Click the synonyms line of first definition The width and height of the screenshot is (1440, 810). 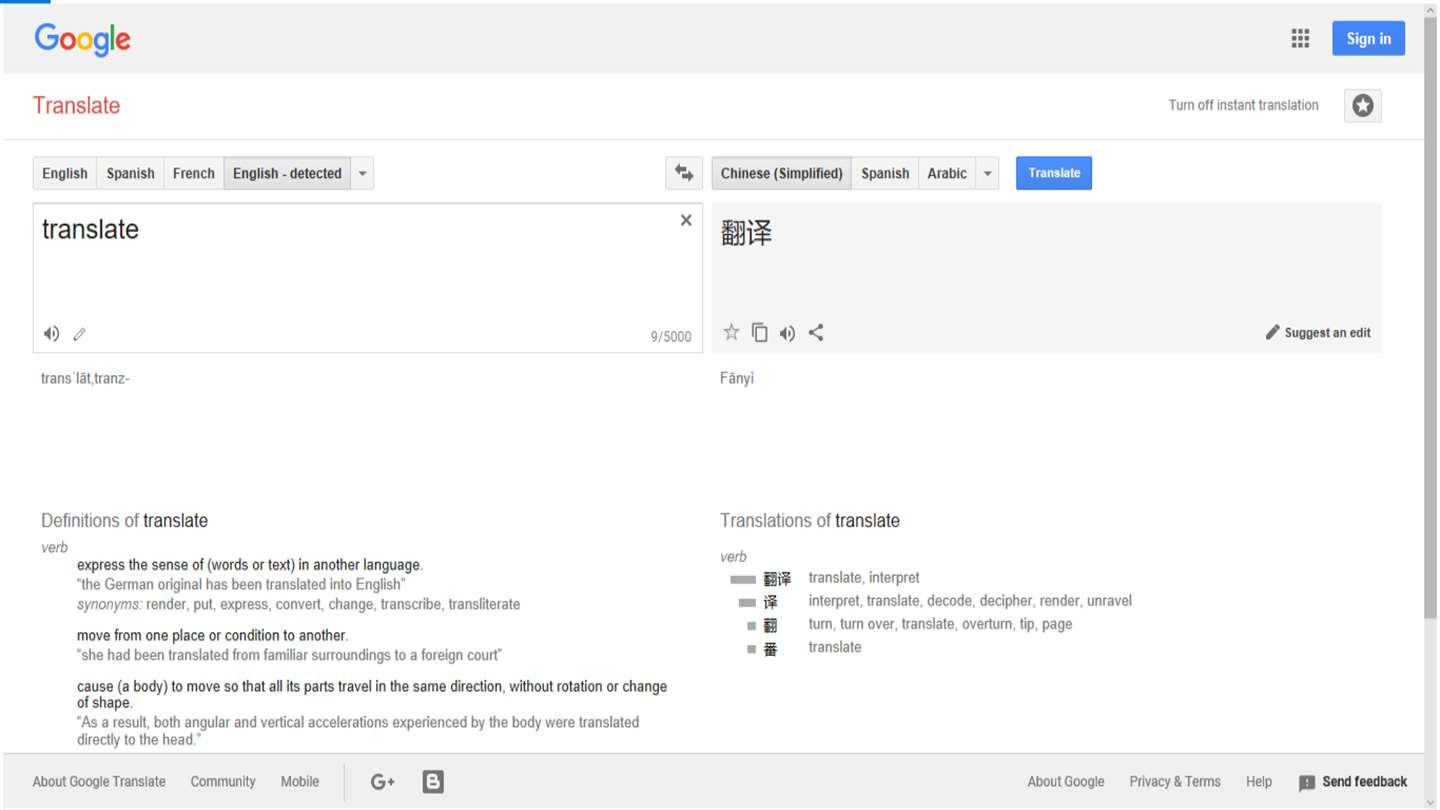click(299, 604)
